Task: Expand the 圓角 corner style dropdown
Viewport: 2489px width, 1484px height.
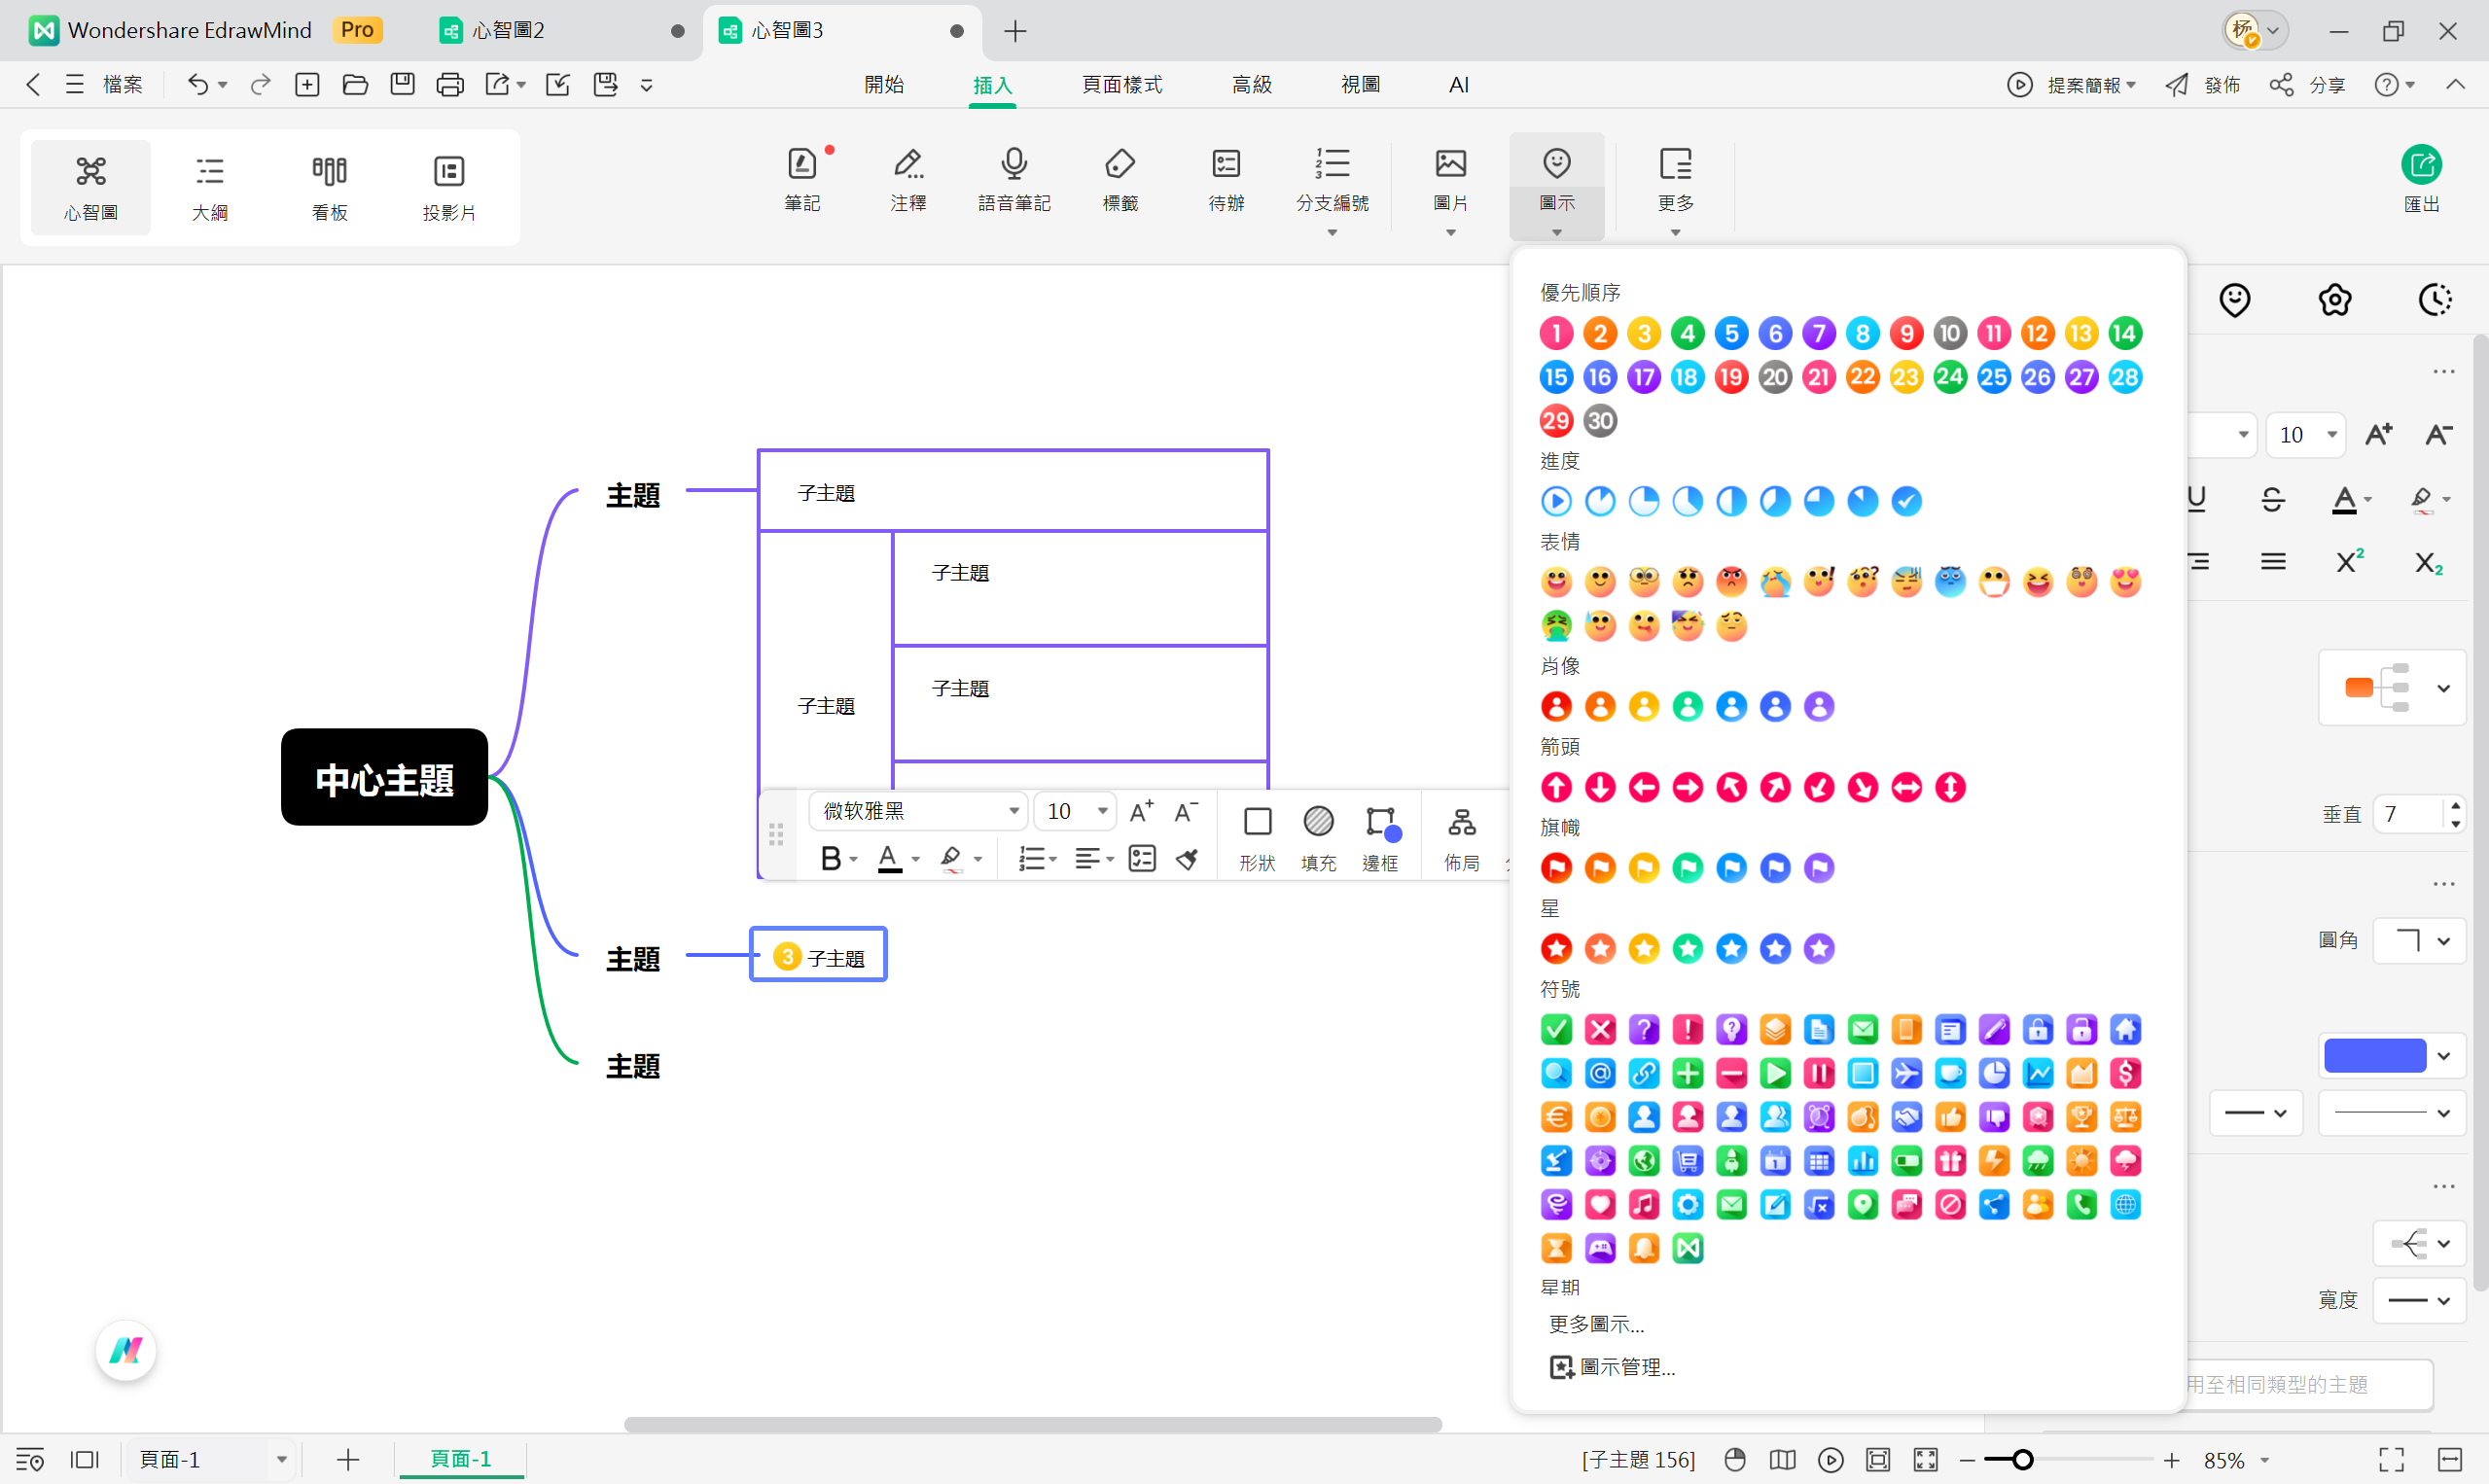Action: tap(2421, 940)
